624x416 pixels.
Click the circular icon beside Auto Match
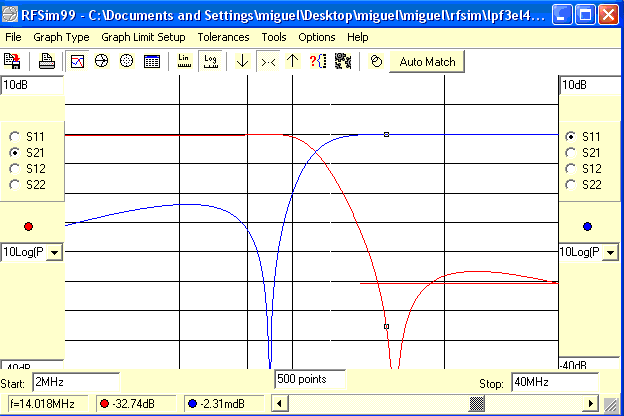pyautogui.click(x=376, y=61)
